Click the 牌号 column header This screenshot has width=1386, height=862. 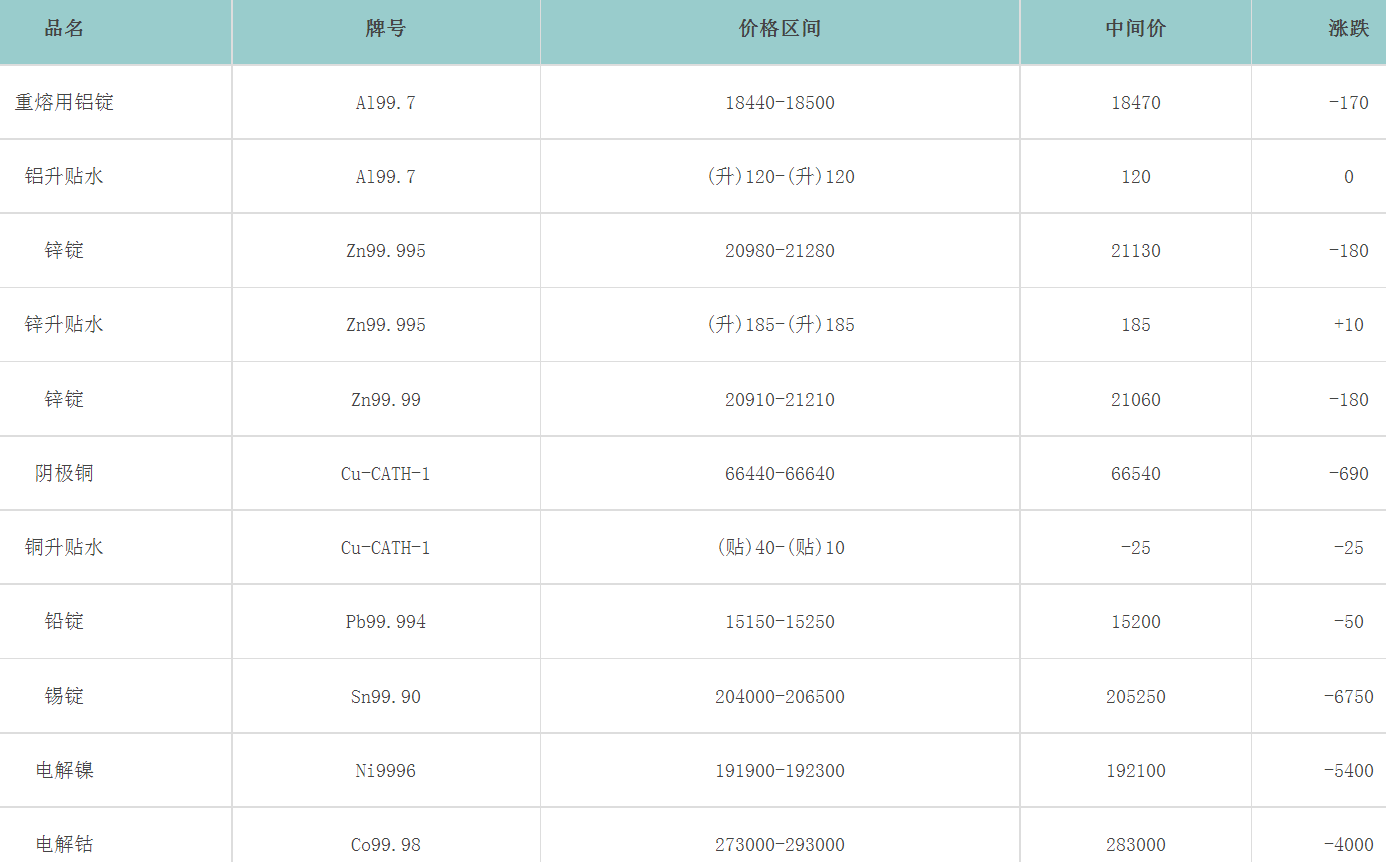tap(385, 29)
